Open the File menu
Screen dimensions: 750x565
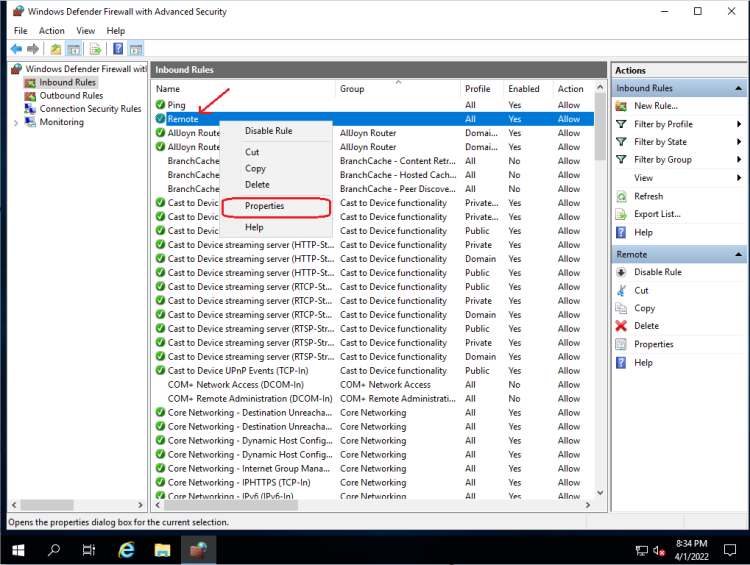21,31
